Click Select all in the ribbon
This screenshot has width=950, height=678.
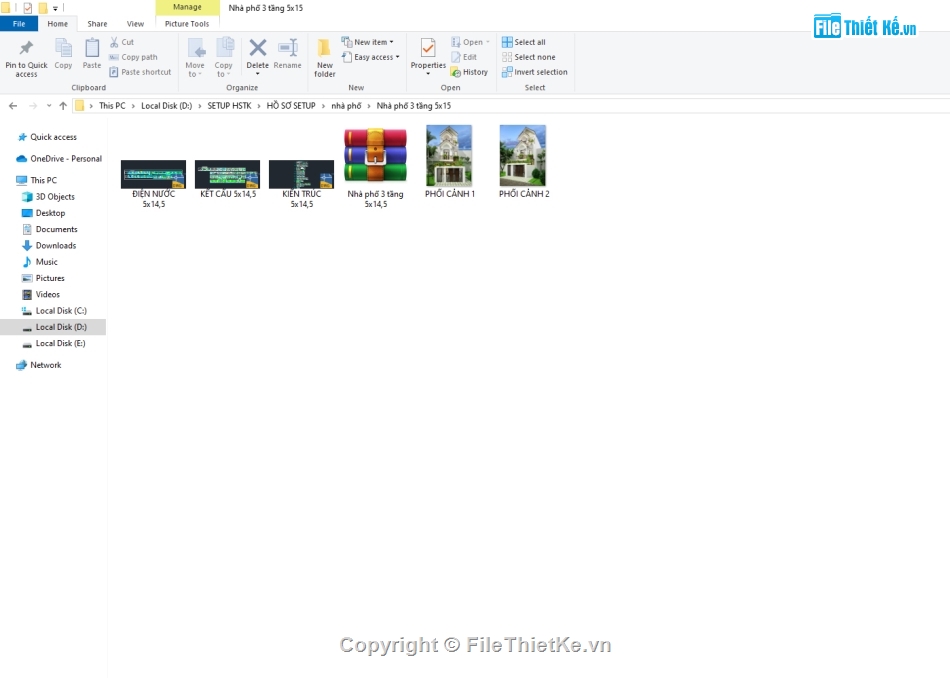coord(525,42)
